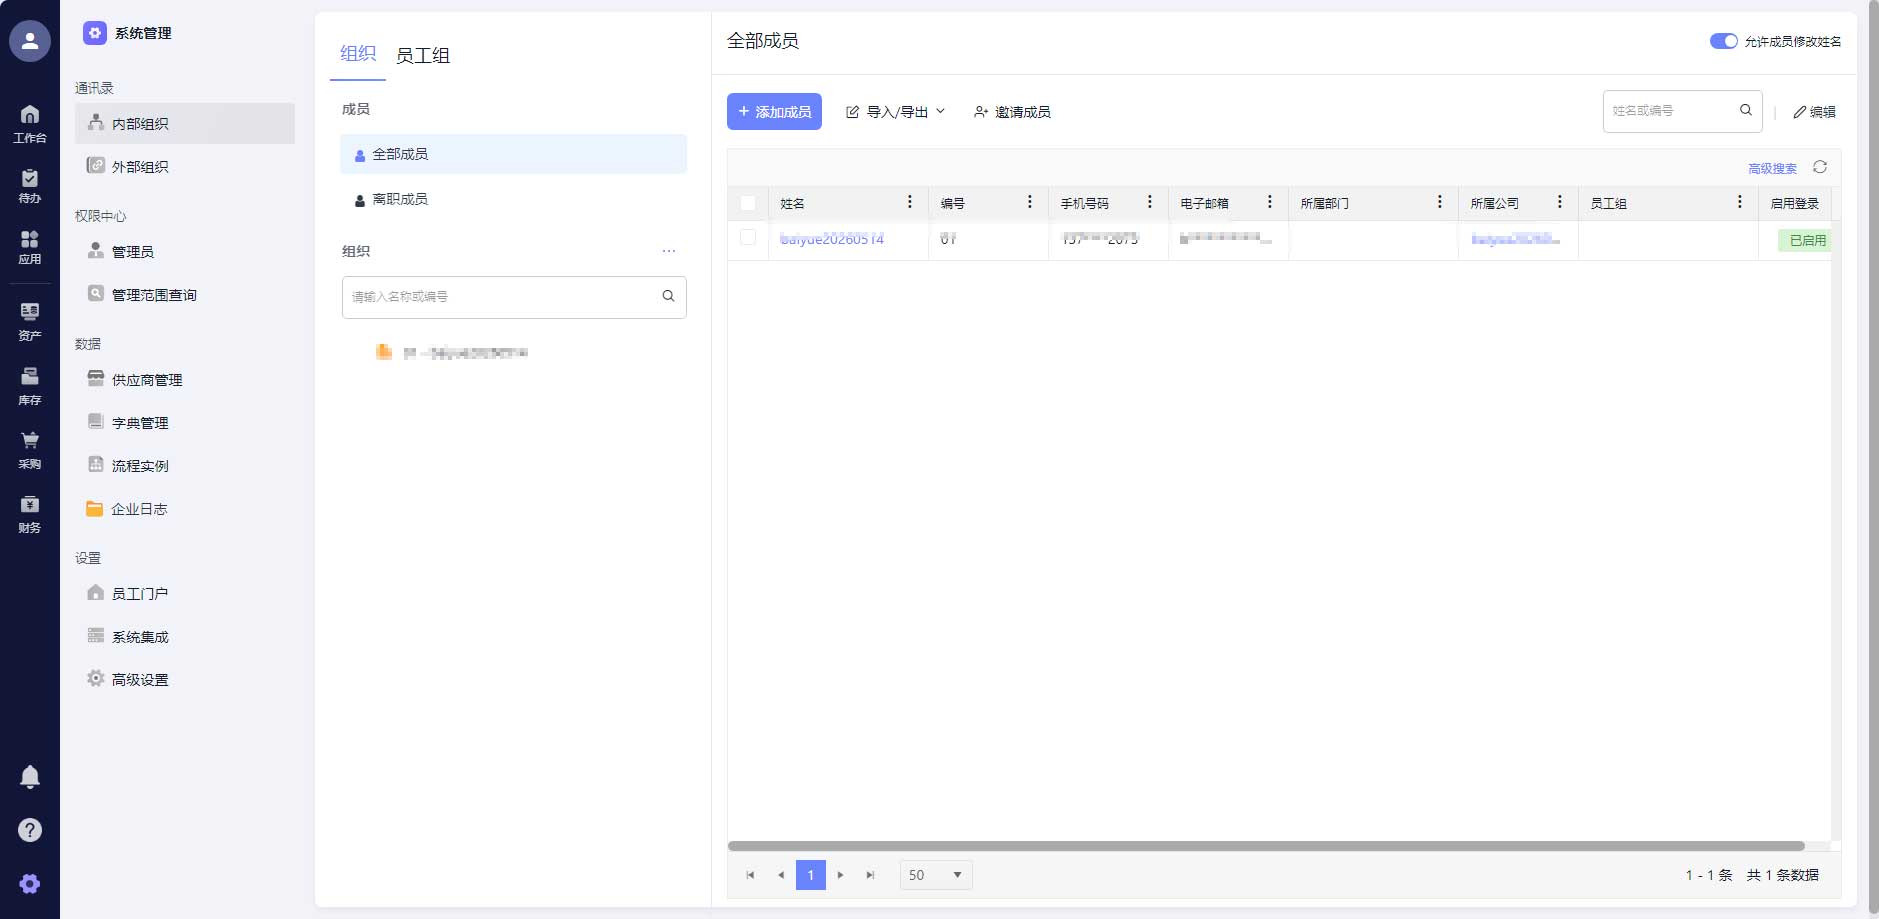
Task: Click search icon in organization search box
Action: pos(668,296)
